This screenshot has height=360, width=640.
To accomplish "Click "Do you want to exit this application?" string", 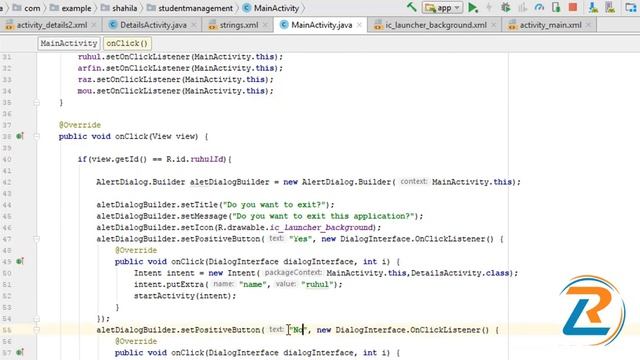I will pyautogui.click(x=323, y=216).
